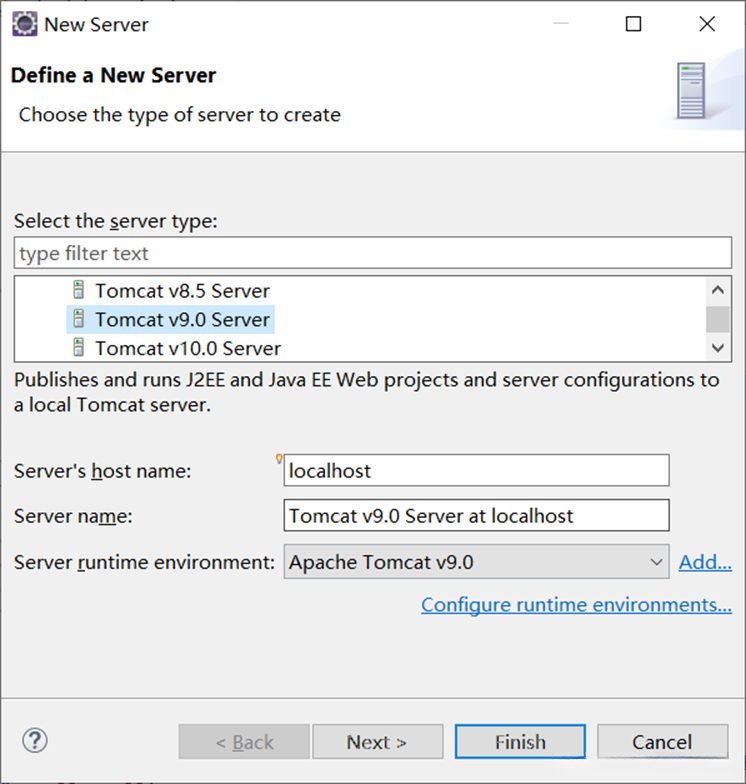Maximize the New Server dialog
Viewport: 746px width, 784px height.
634,24
